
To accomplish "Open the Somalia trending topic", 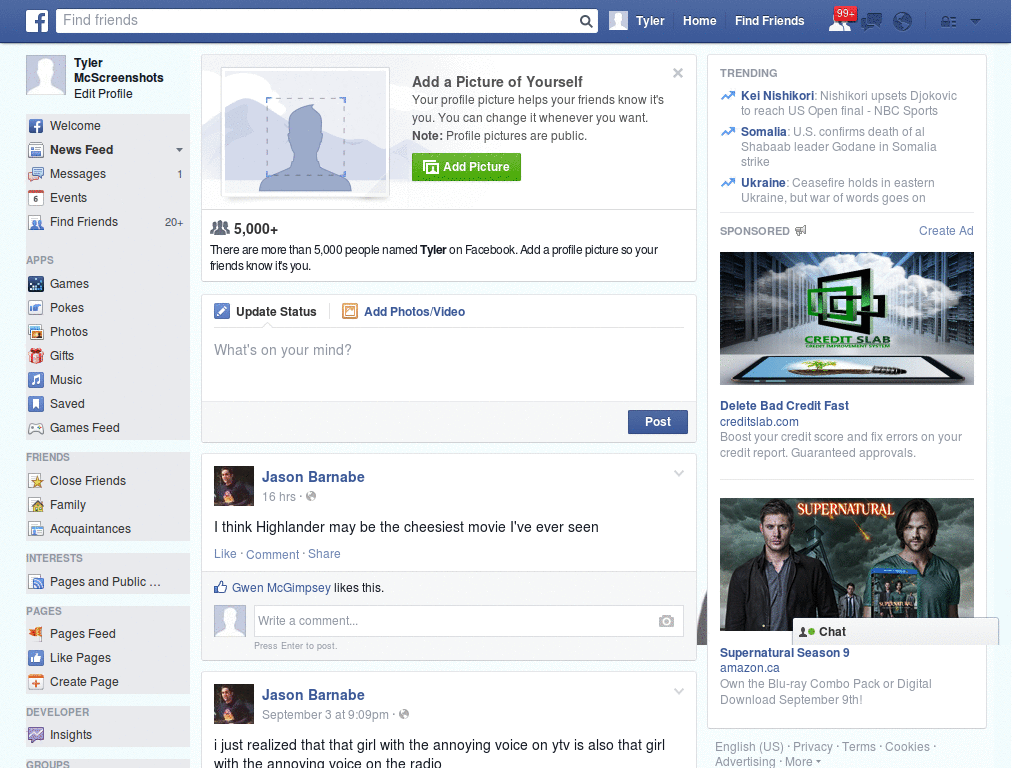I will pos(763,132).
